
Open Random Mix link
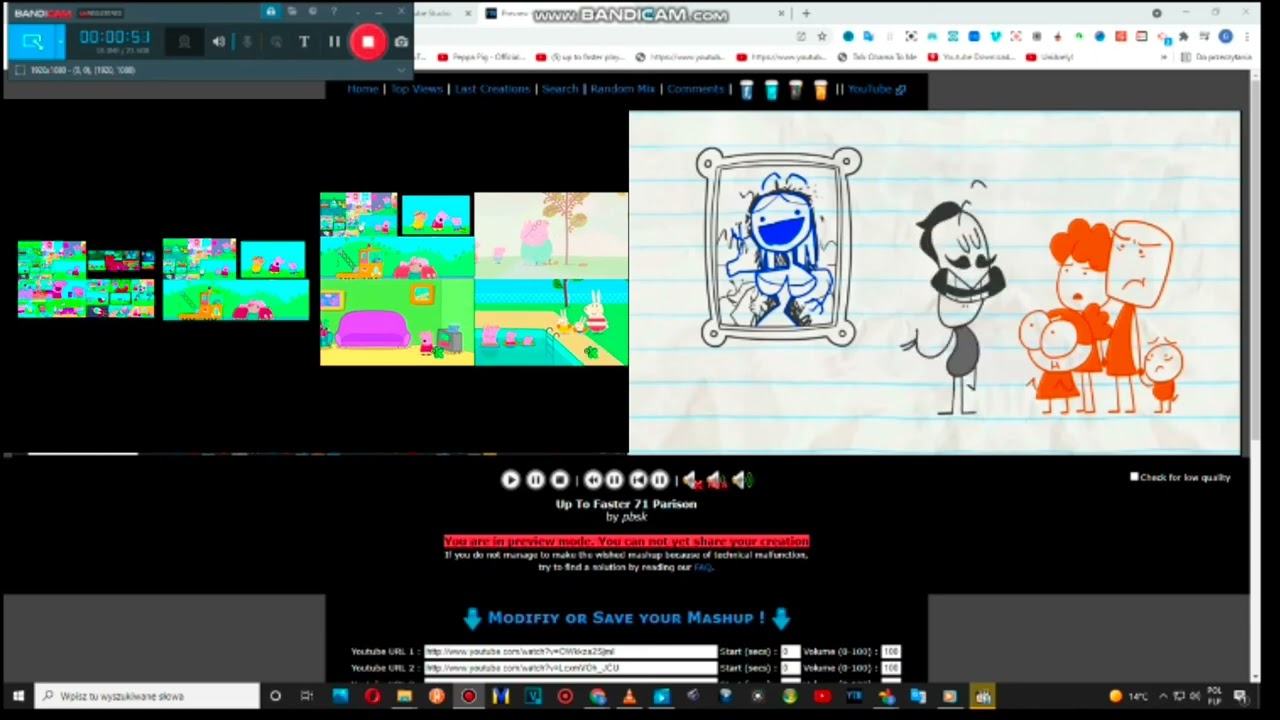point(622,89)
